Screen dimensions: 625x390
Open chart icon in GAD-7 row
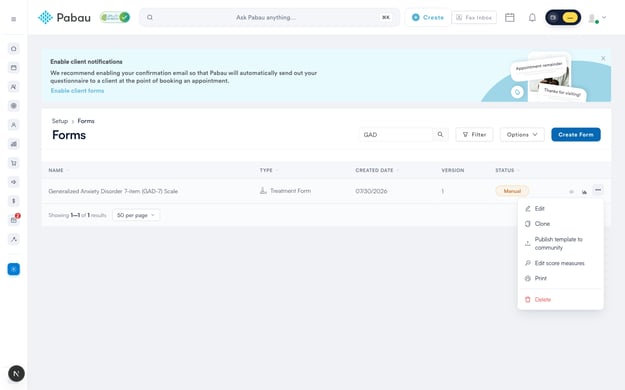(584, 192)
